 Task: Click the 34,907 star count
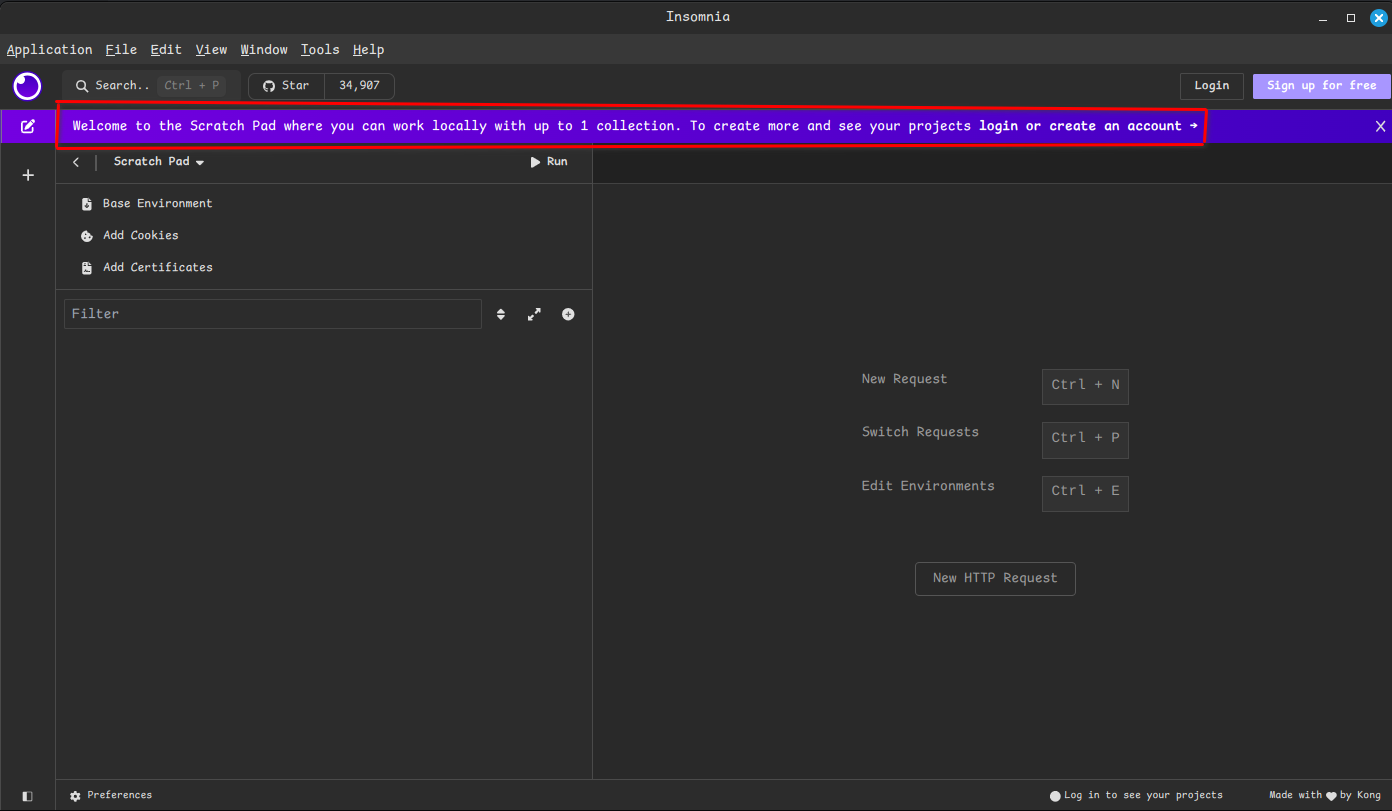(x=359, y=86)
